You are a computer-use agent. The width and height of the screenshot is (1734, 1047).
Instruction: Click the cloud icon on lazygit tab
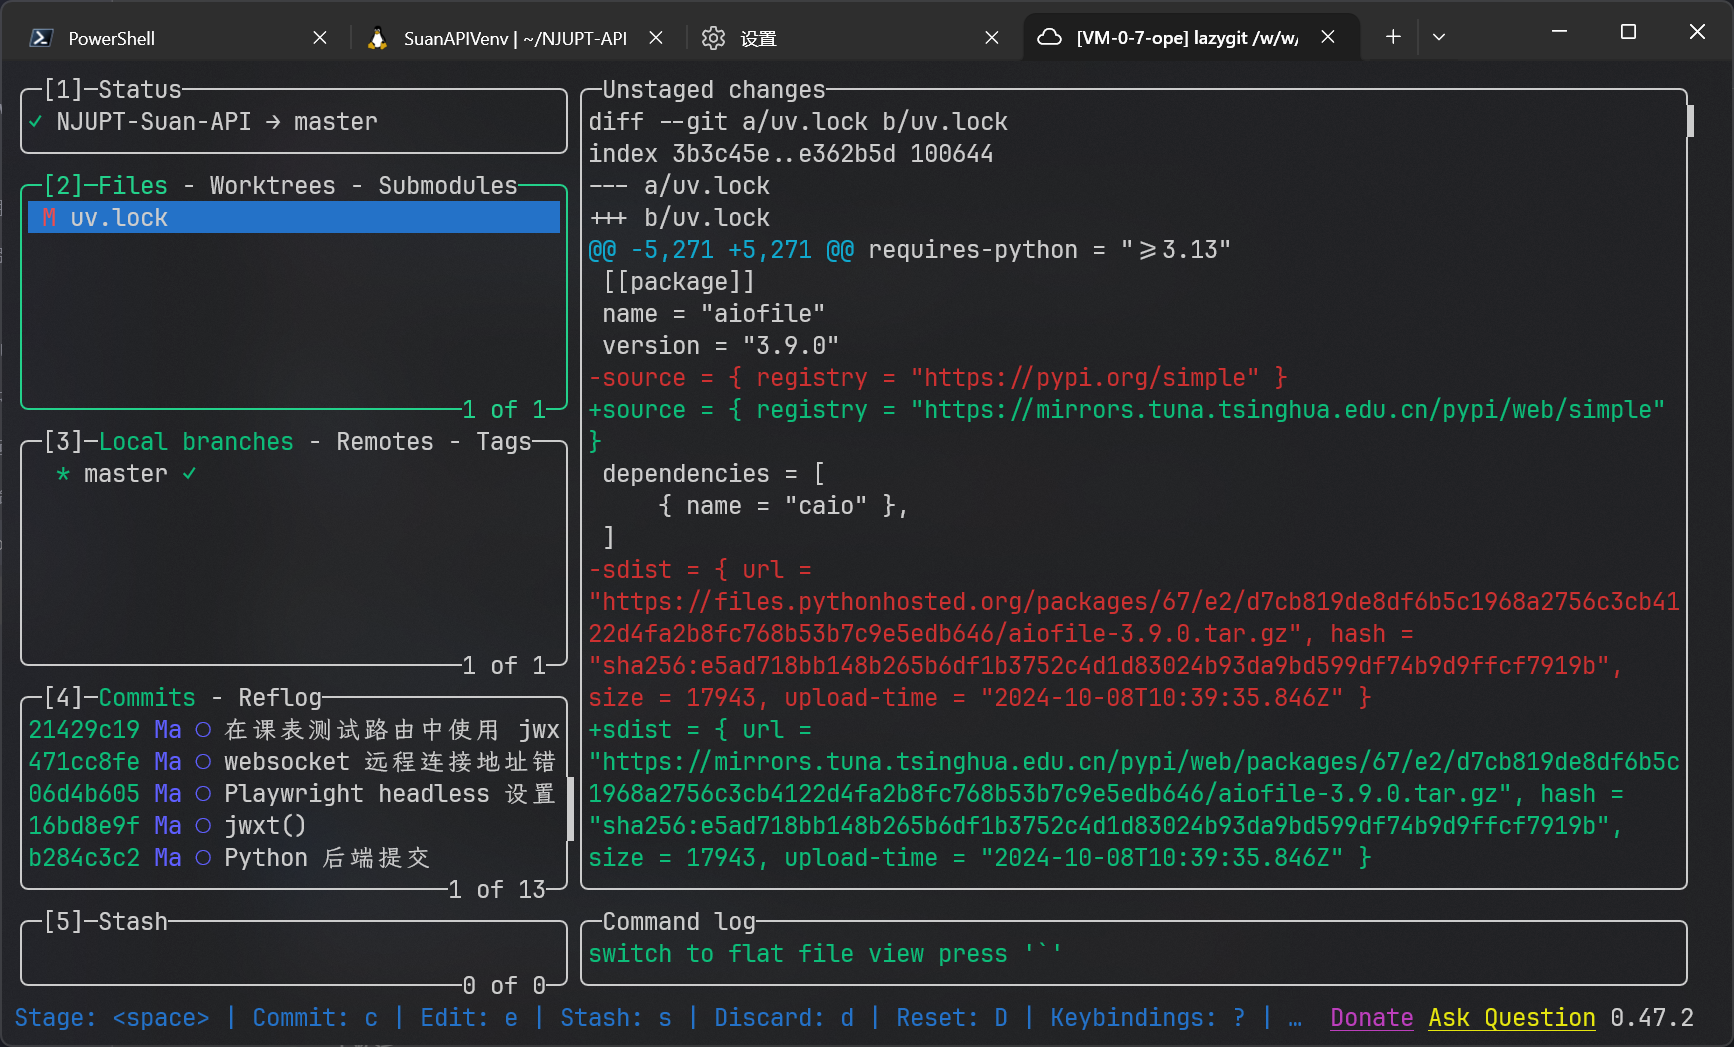point(1049,38)
